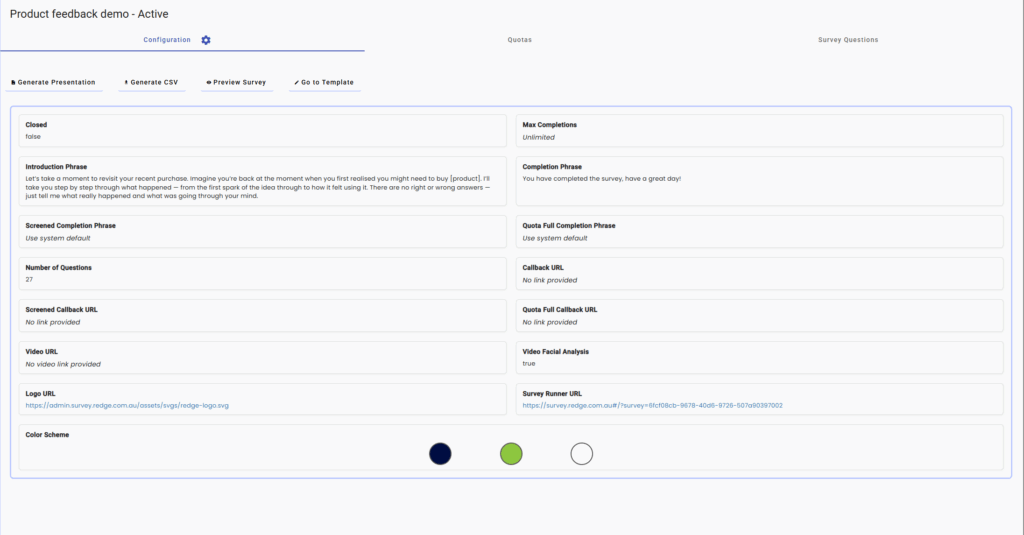Click the Max Completions Unlimited field

point(538,137)
